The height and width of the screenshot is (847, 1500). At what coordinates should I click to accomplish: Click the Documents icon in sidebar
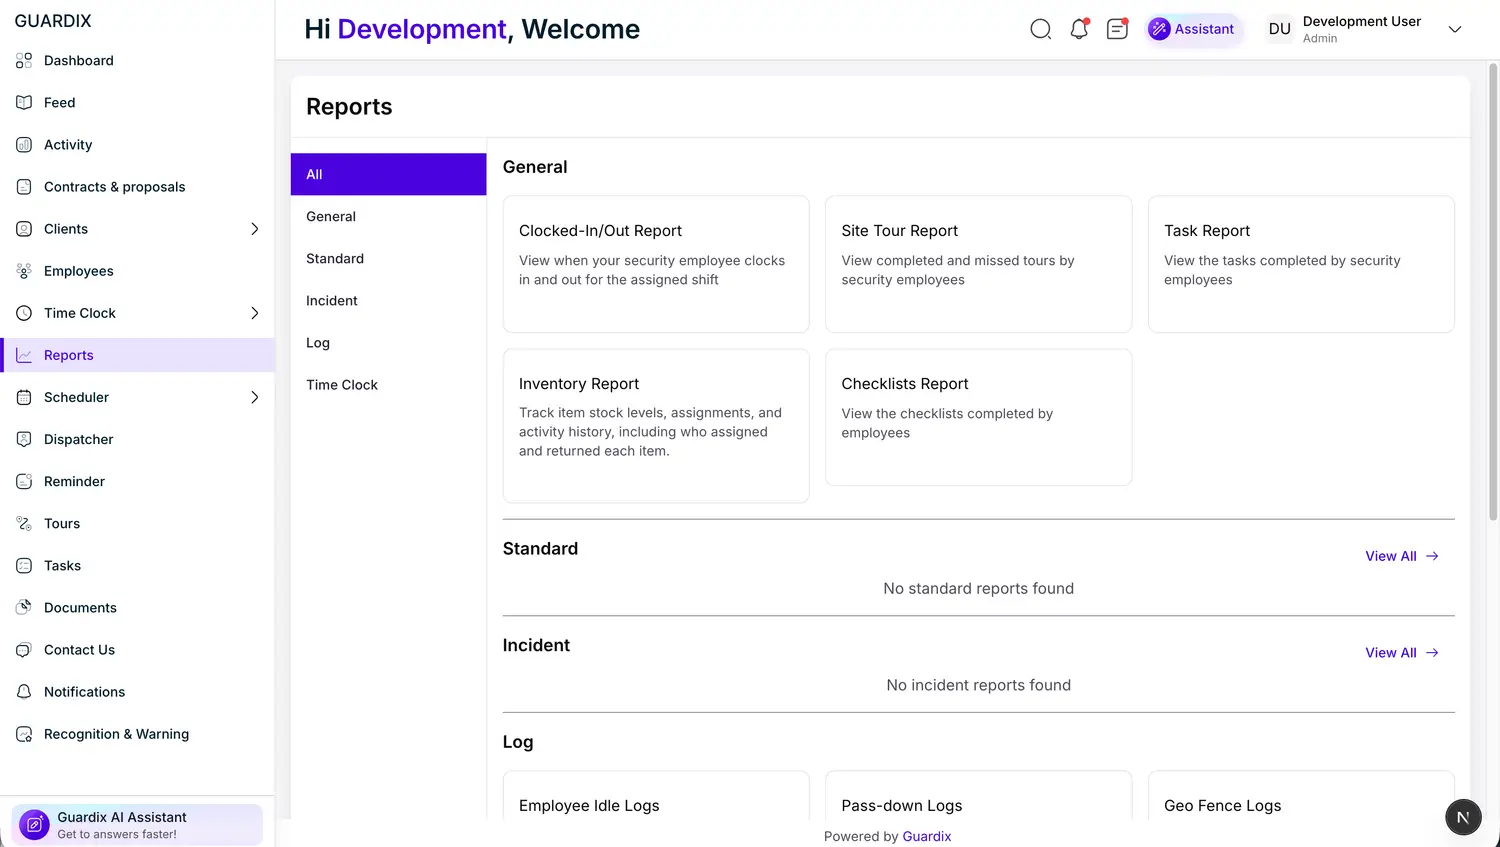point(24,607)
